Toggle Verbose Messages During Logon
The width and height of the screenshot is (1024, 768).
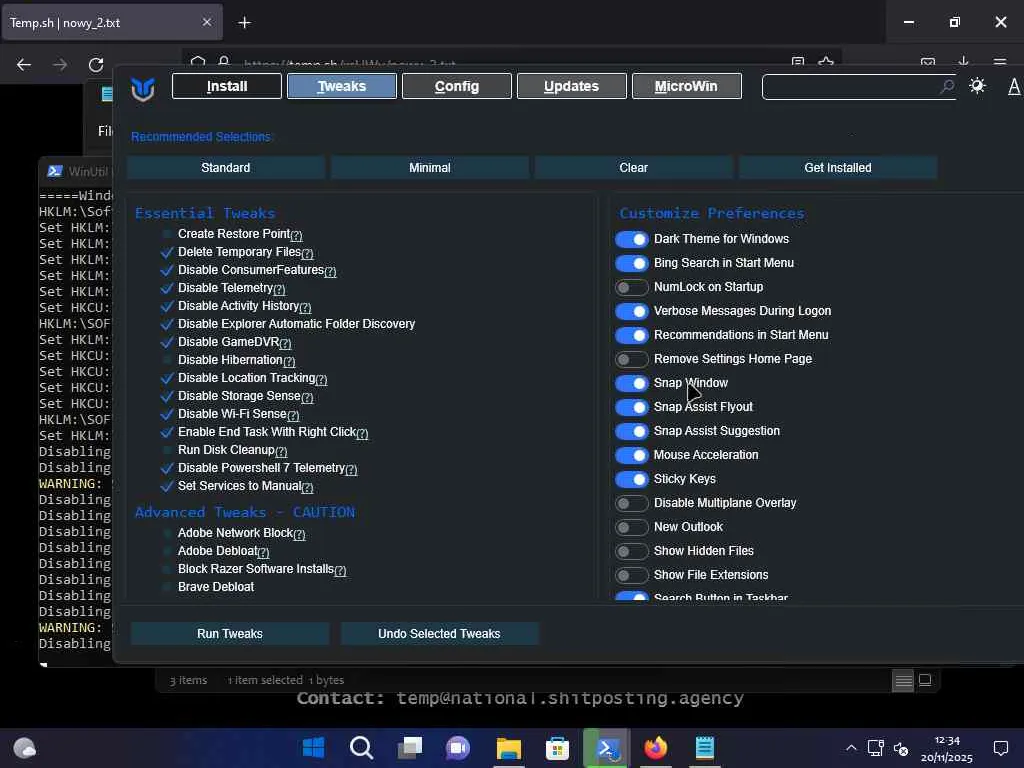632,312
